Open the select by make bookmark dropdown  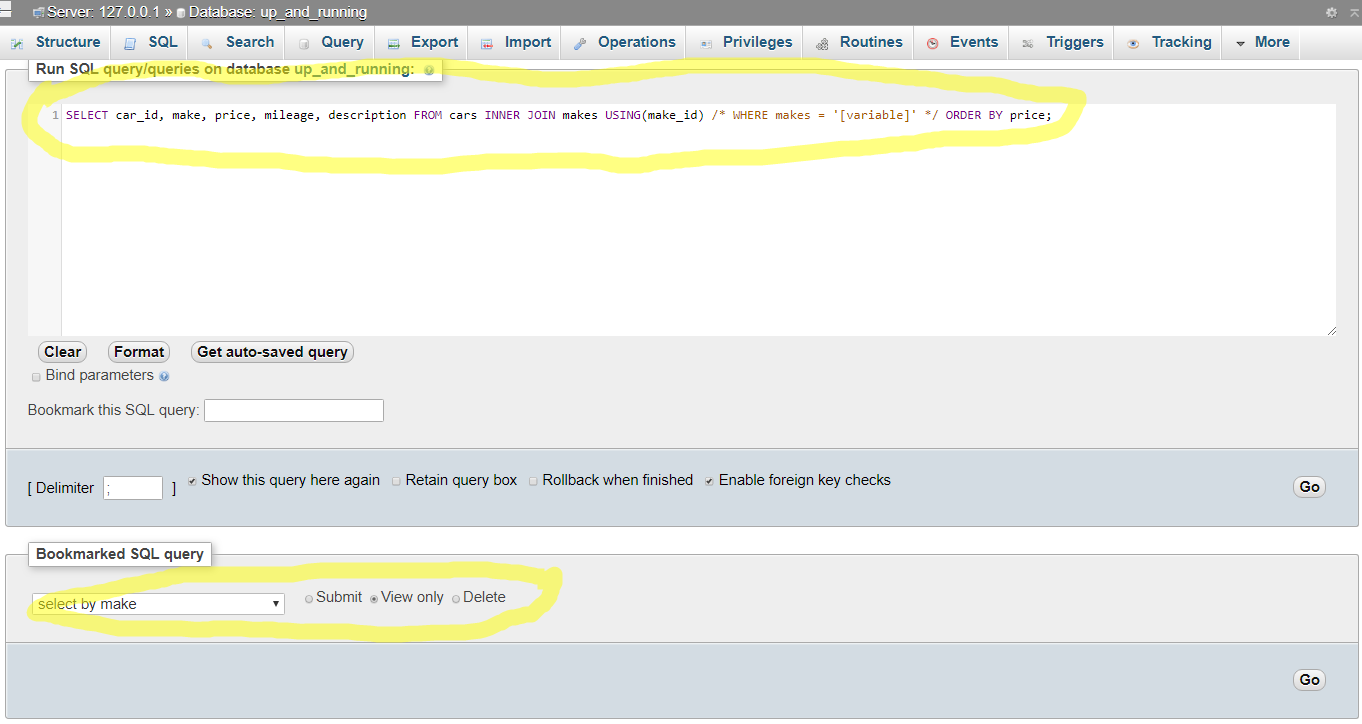pyautogui.click(x=157, y=603)
